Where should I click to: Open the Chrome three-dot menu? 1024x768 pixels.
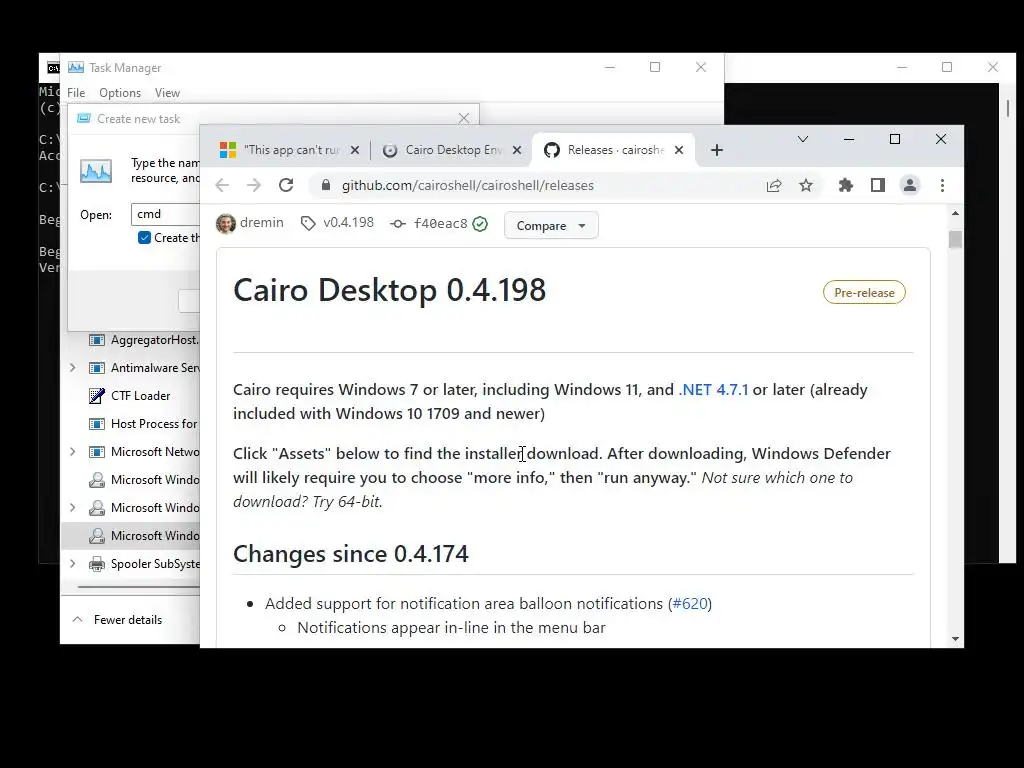(x=942, y=185)
